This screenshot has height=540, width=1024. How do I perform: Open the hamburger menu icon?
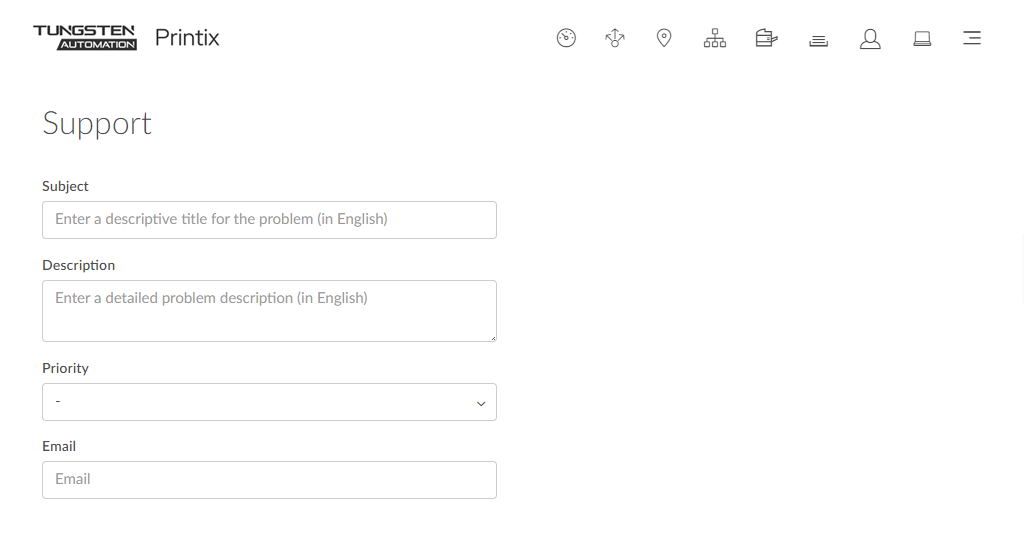coord(971,39)
